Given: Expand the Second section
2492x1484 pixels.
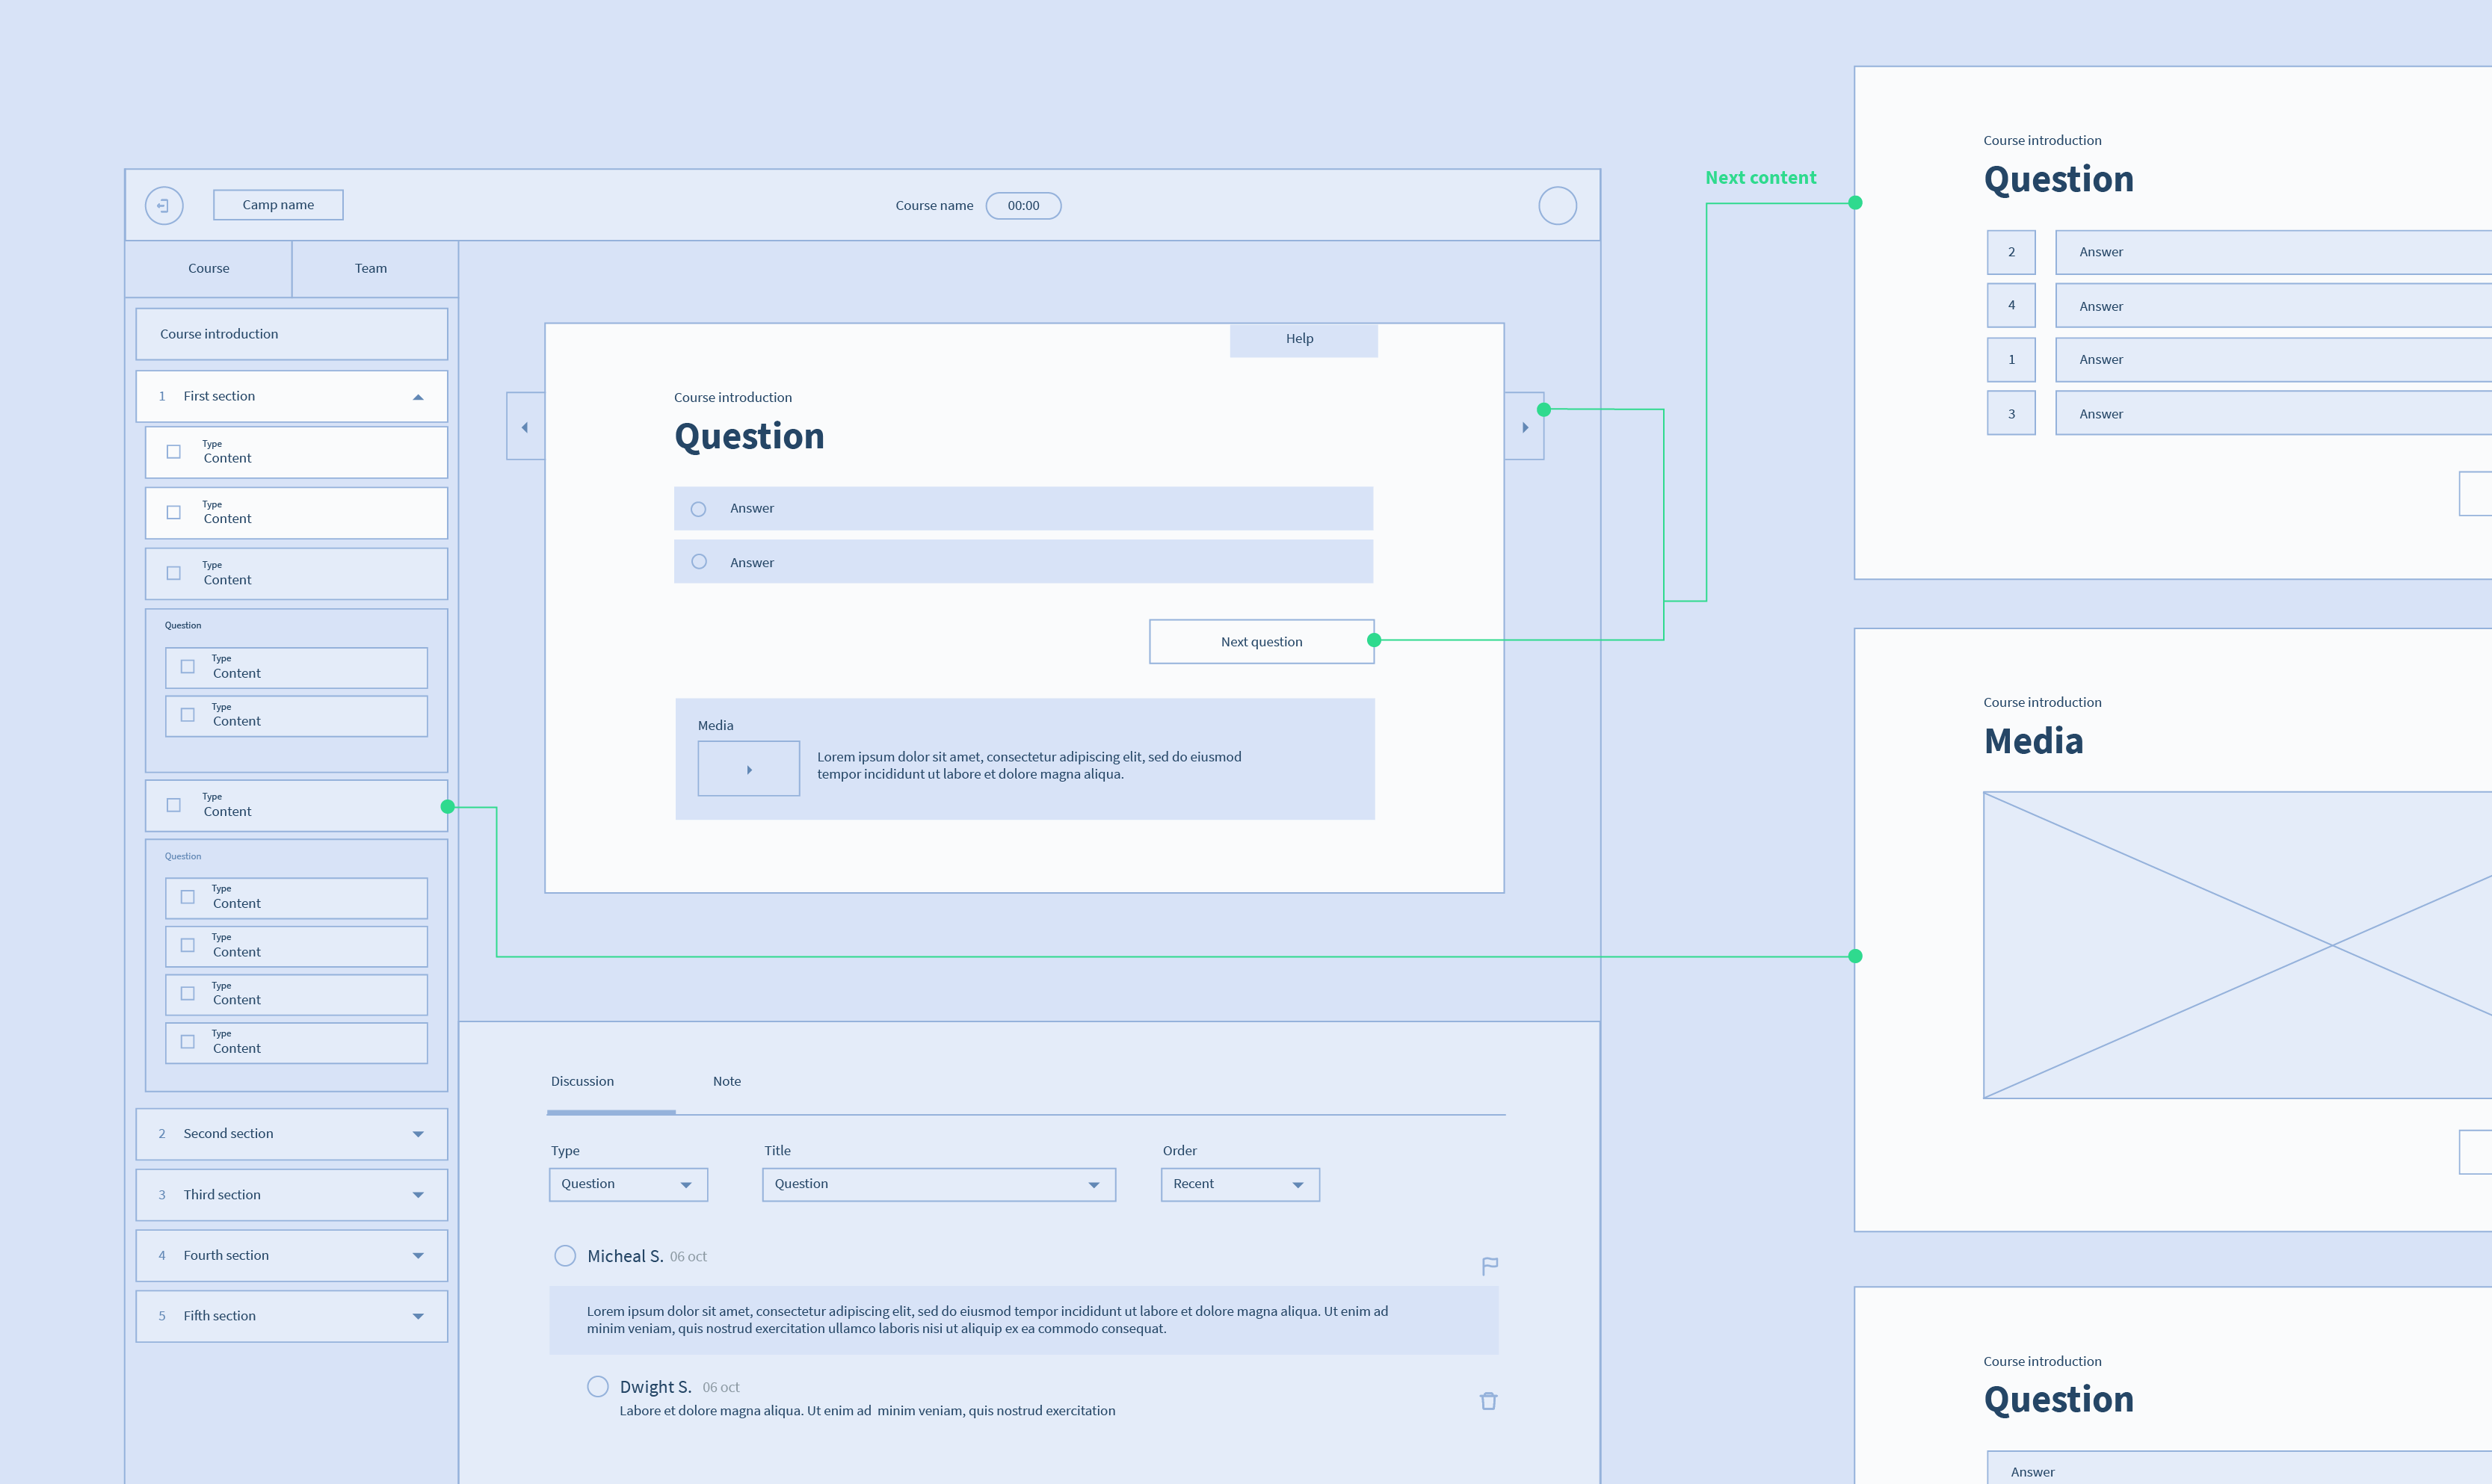Looking at the screenshot, I should pos(418,1134).
